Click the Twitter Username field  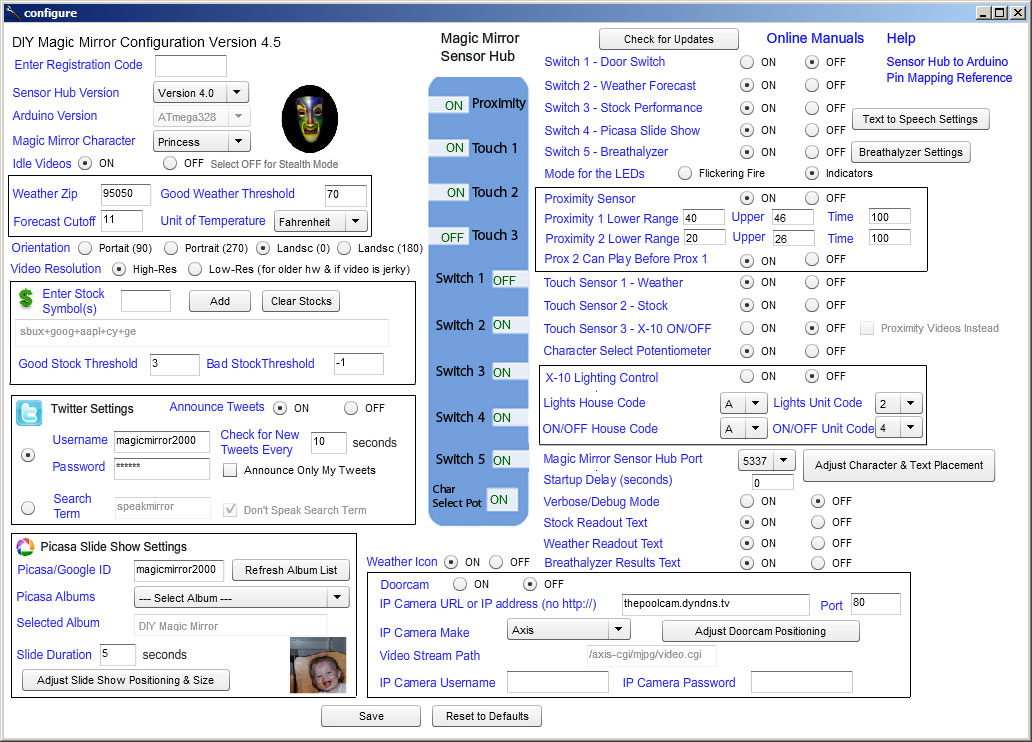point(162,441)
